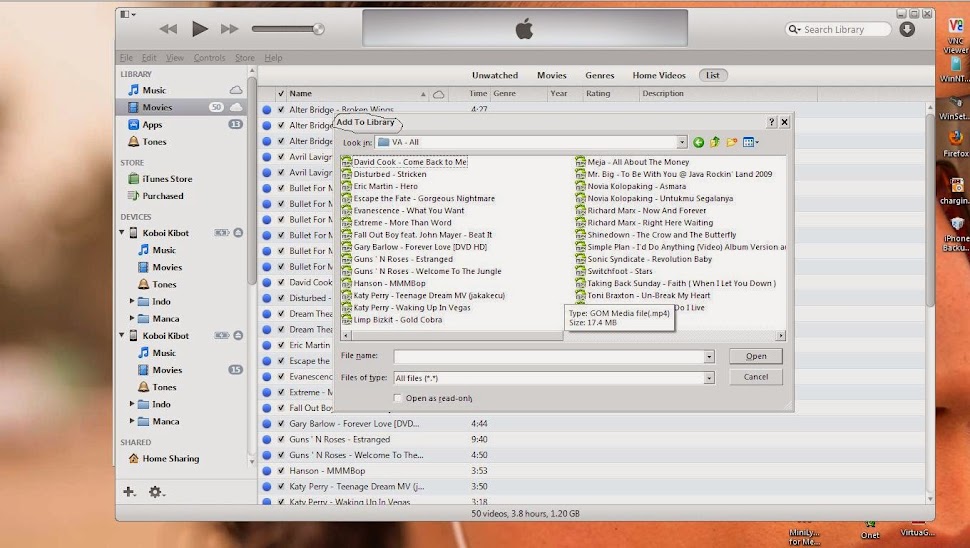Screen dimensions: 970x548
Task: Click the add playlist plus button
Action: click(129, 492)
